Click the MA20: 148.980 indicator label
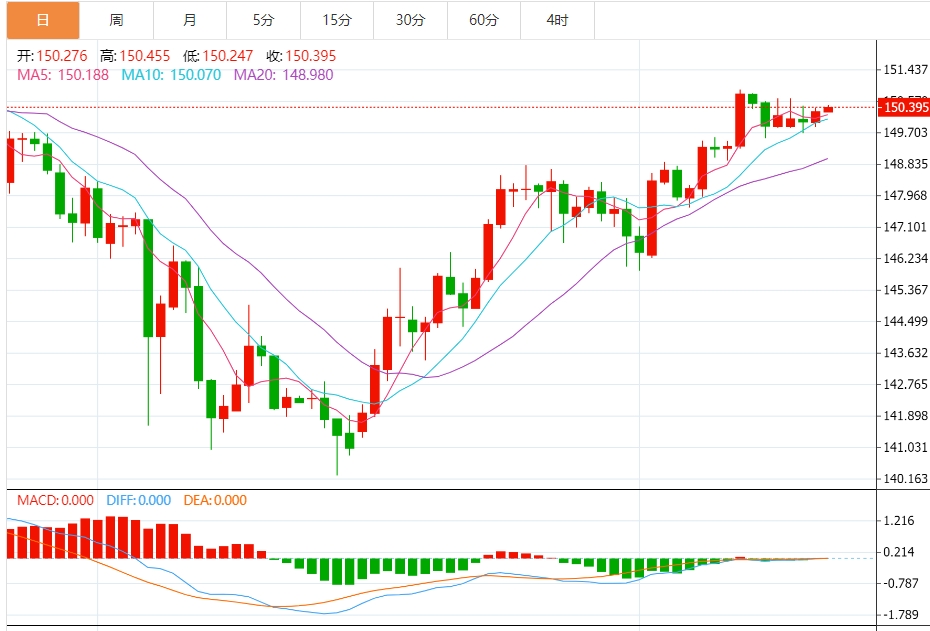930x631 pixels. 283,75
